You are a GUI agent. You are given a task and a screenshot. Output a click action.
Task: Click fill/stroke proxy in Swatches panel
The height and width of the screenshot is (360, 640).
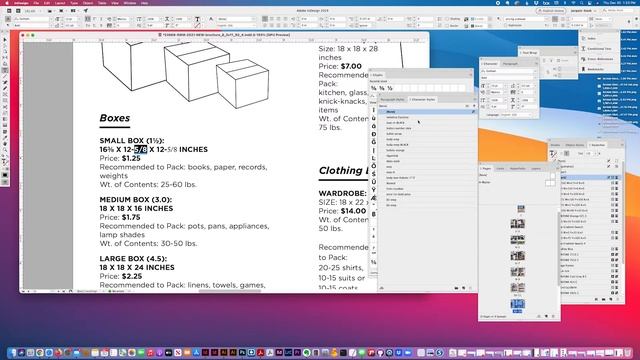pos(553,154)
